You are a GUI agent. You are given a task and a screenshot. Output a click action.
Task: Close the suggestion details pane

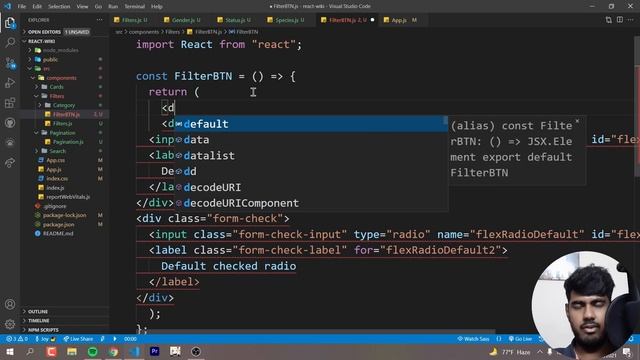click(577, 121)
